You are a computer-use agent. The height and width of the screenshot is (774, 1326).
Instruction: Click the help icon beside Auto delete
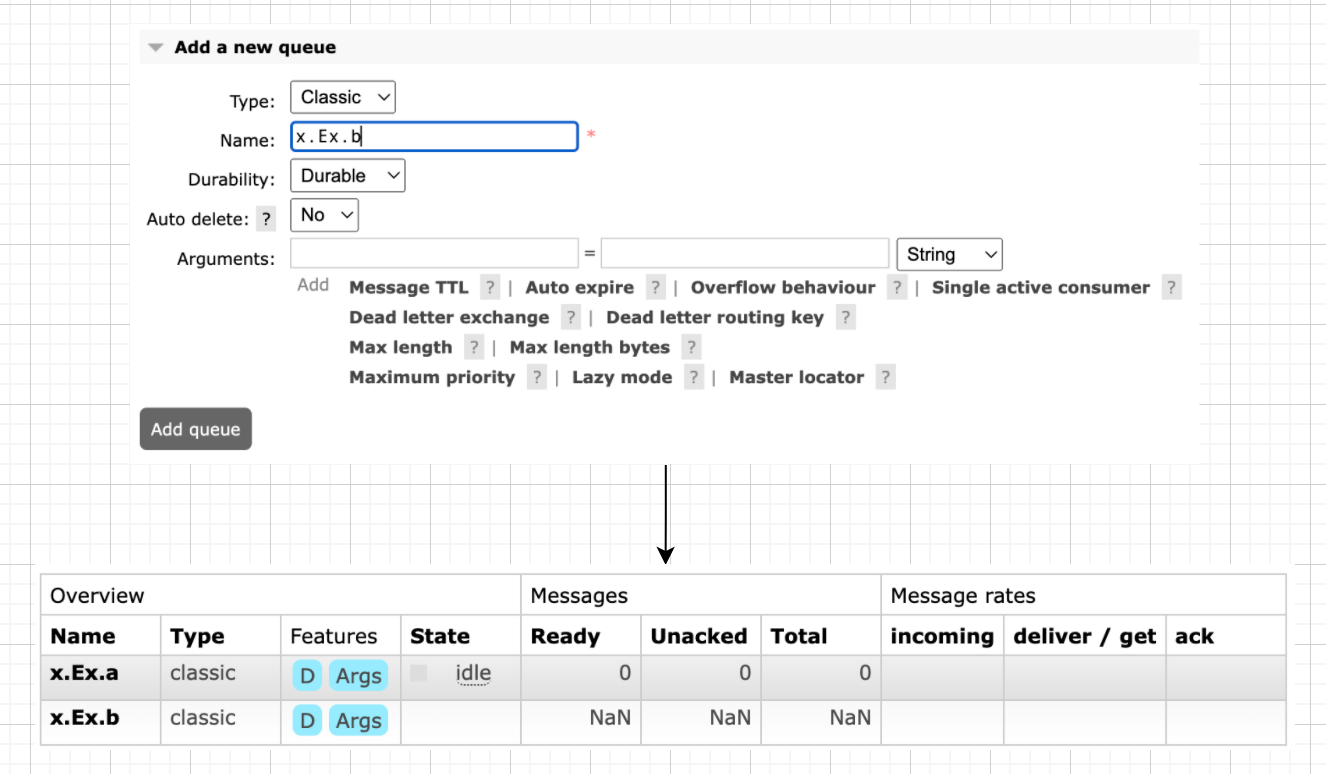(x=265, y=219)
